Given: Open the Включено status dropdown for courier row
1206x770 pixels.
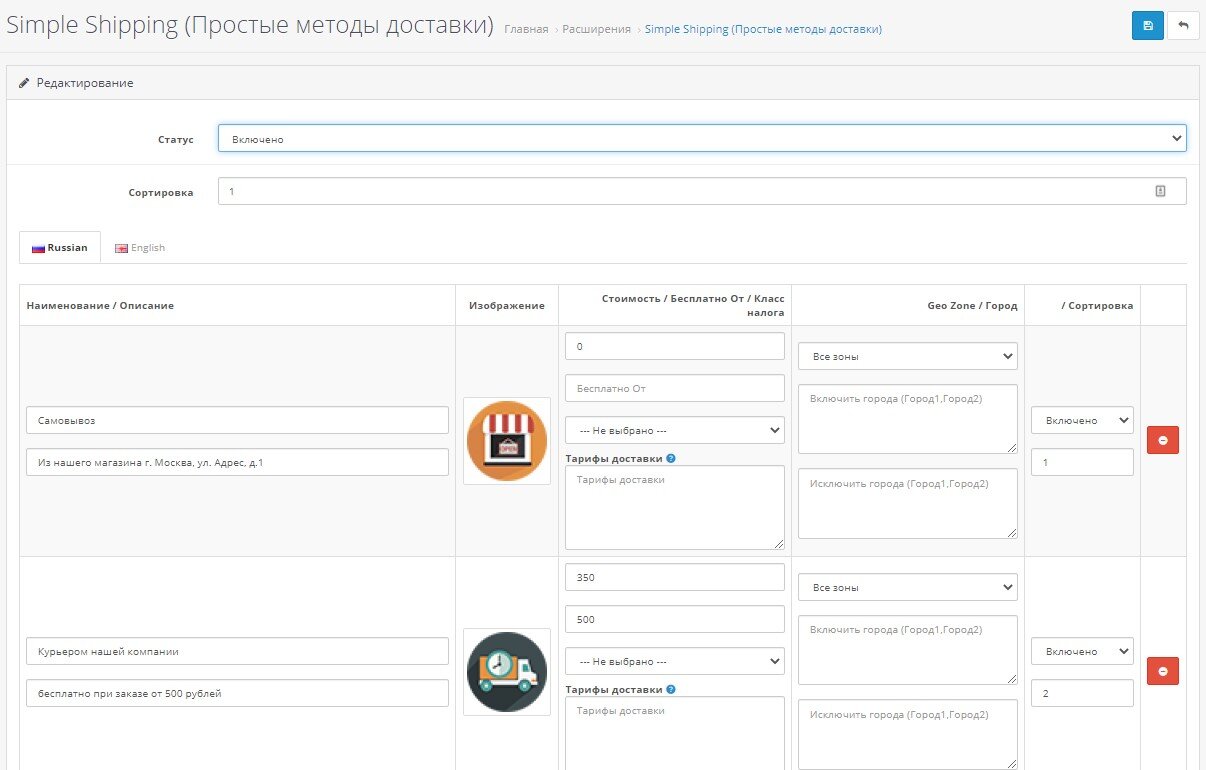Looking at the screenshot, I should pos(1082,651).
